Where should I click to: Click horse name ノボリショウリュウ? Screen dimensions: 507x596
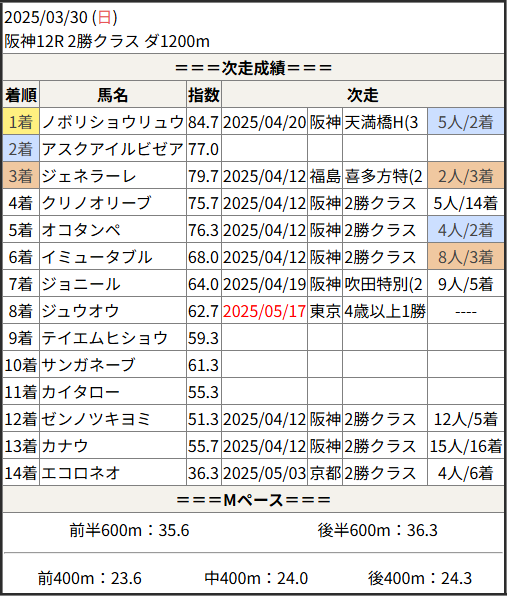coord(113,122)
